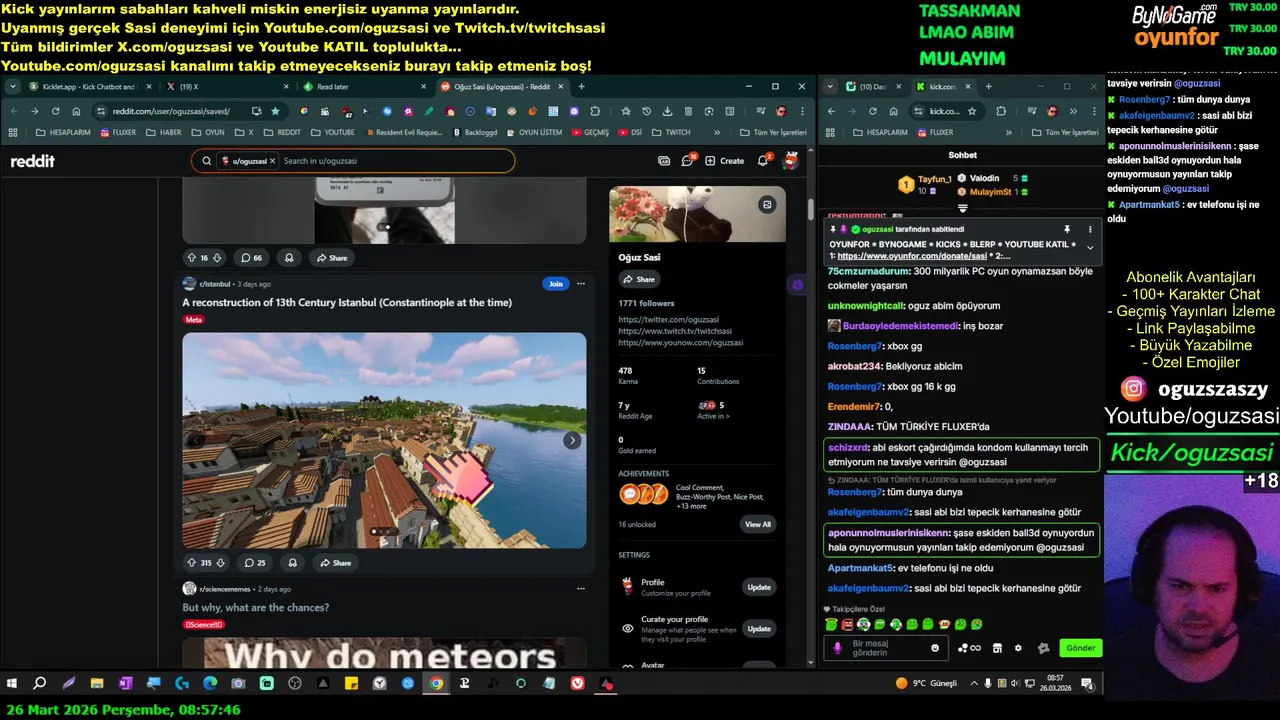This screenshot has height=720, width=1280.
Task: Click the Meta flair tag
Action: pos(193,320)
